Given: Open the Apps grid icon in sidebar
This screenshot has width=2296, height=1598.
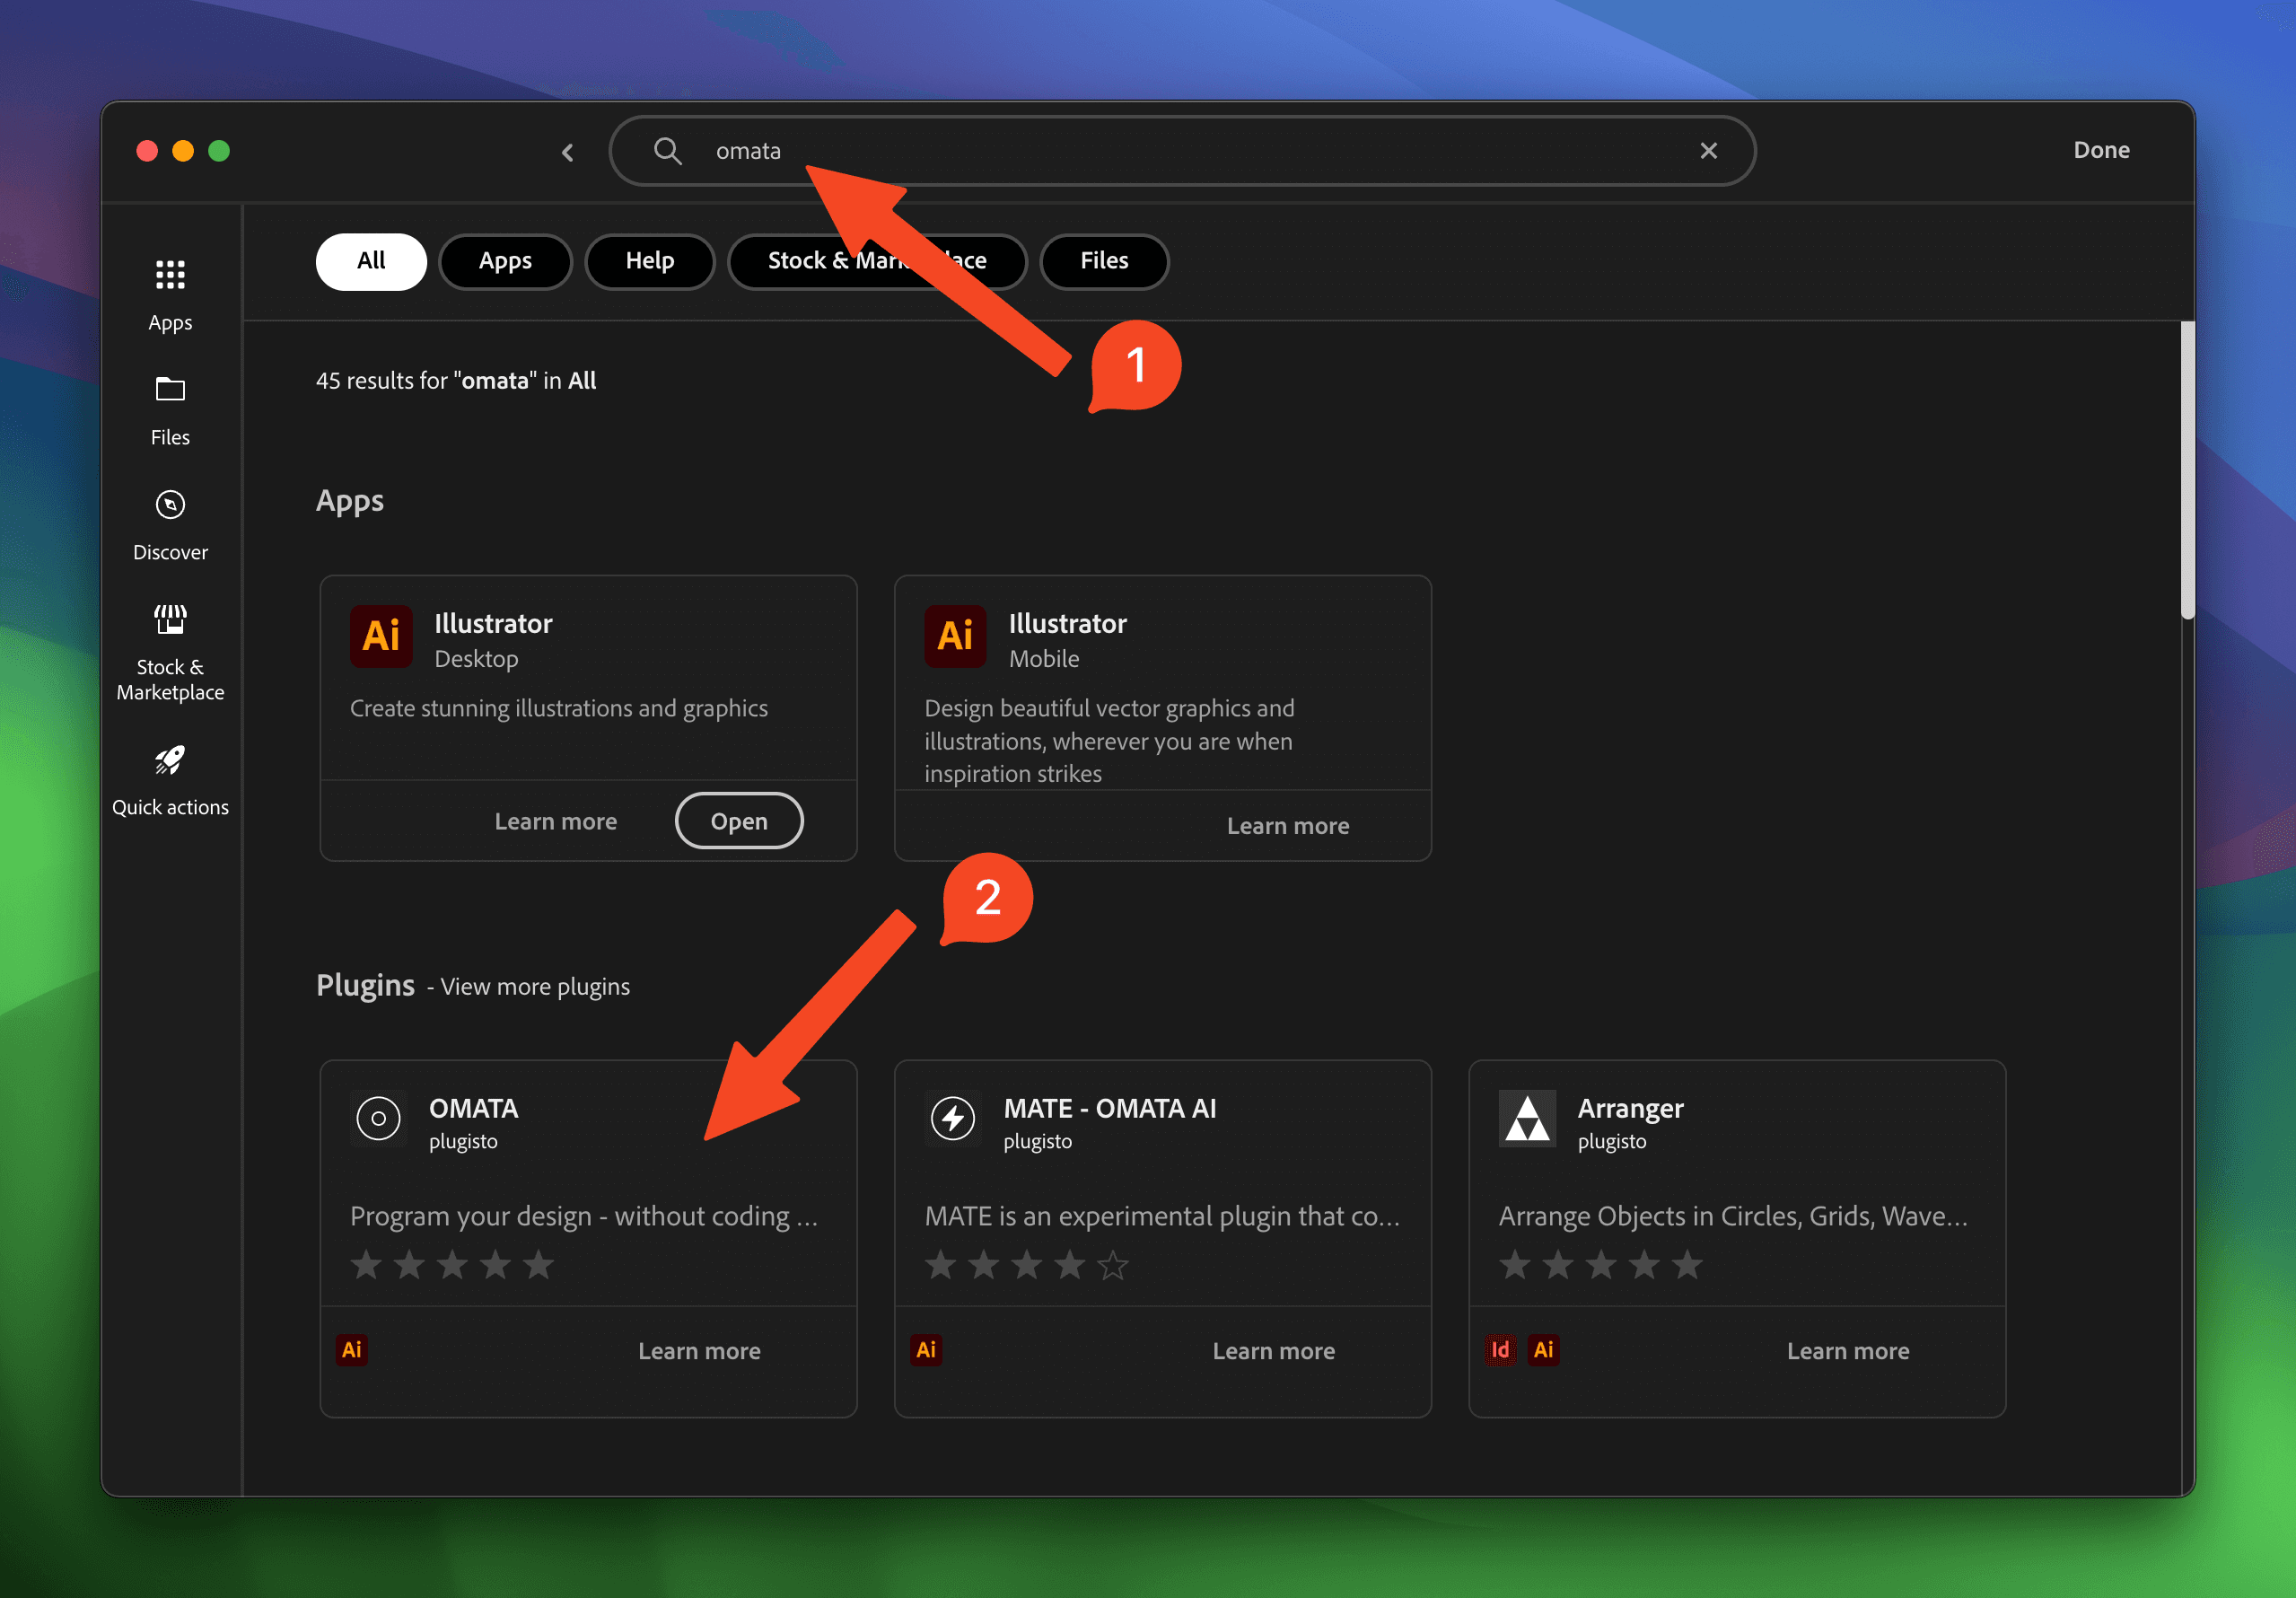Looking at the screenshot, I should 170,275.
